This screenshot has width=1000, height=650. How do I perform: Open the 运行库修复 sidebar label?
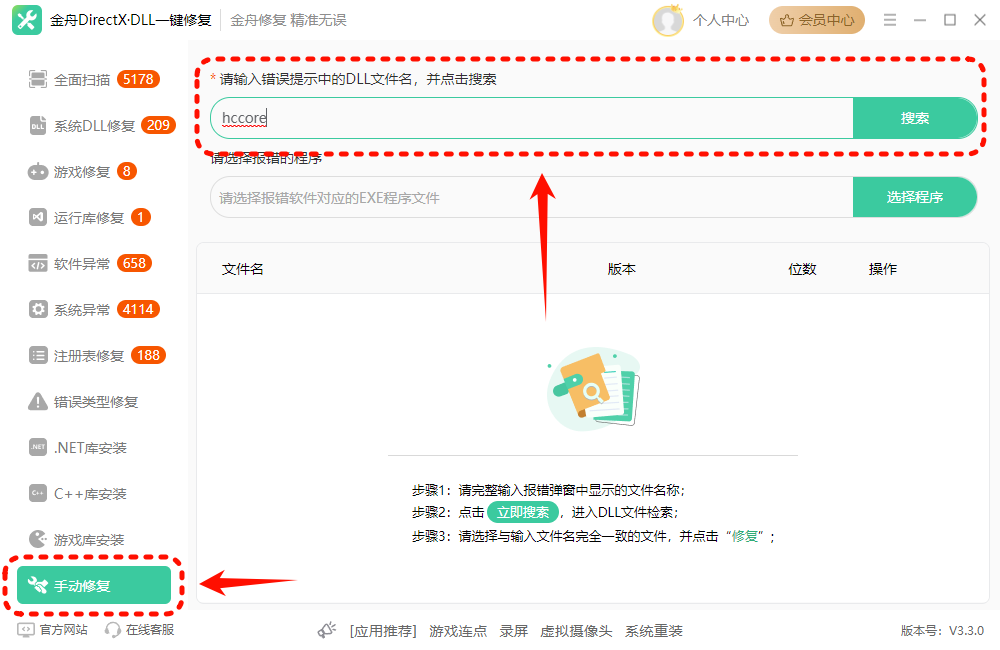tap(89, 218)
